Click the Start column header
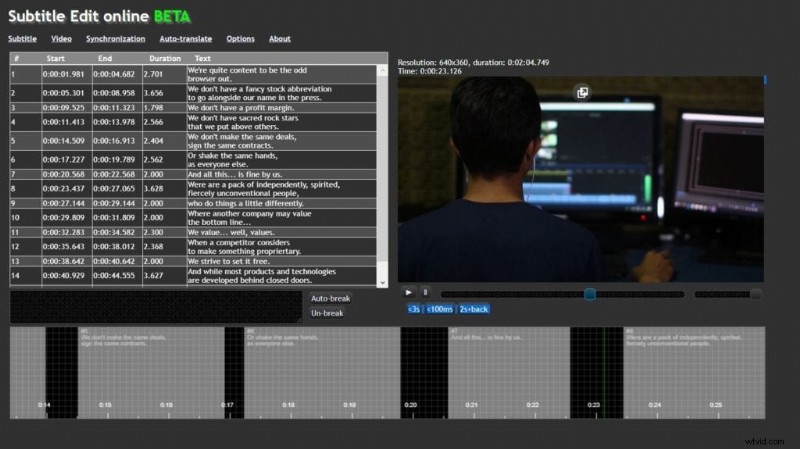800x449 pixels. (x=56, y=59)
